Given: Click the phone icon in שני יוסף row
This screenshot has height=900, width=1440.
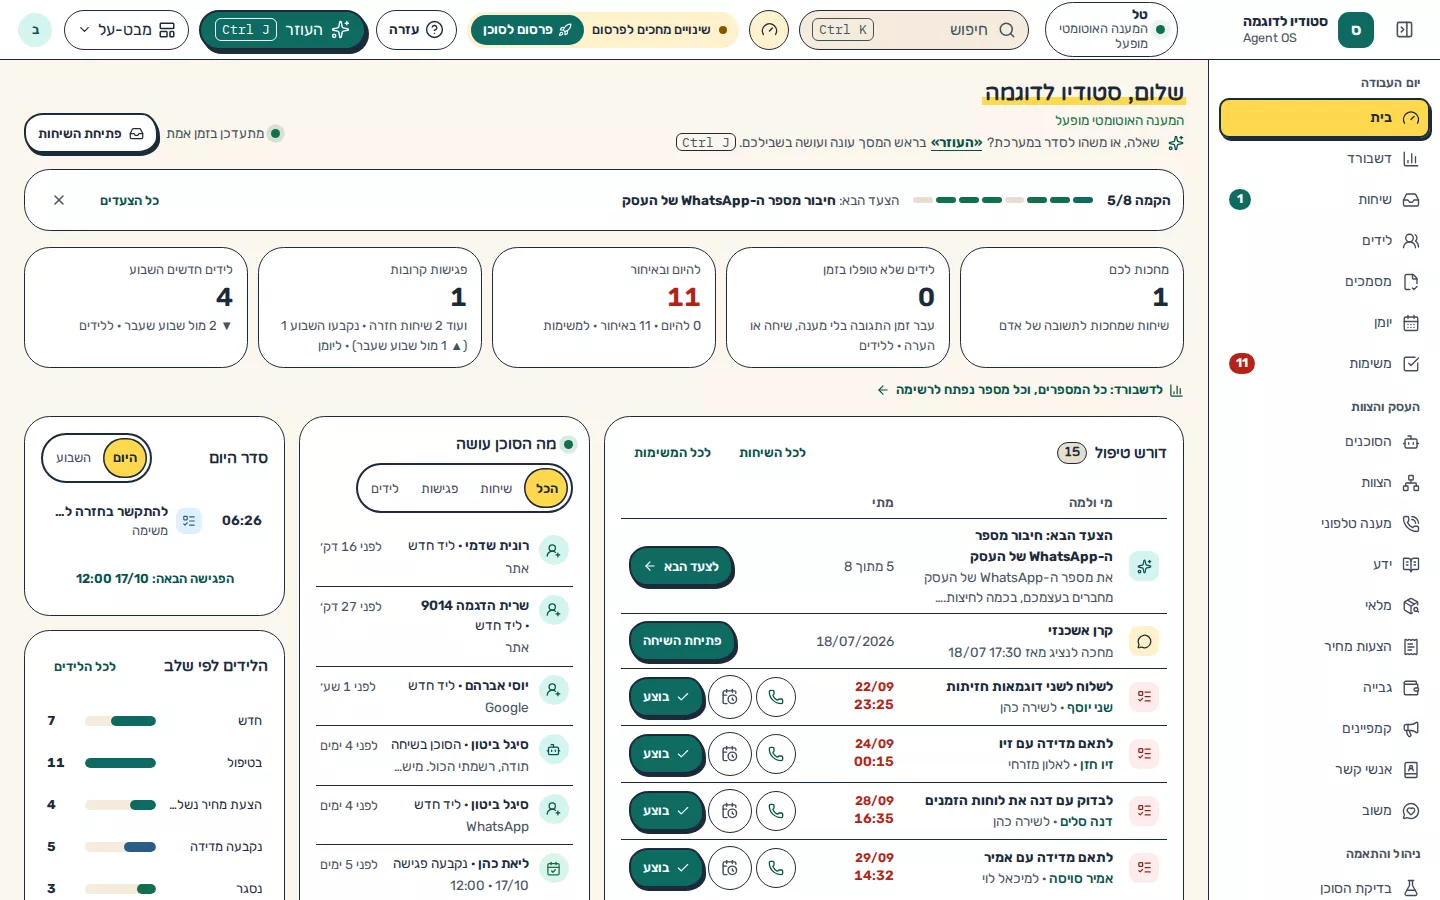Looking at the screenshot, I should point(776,697).
